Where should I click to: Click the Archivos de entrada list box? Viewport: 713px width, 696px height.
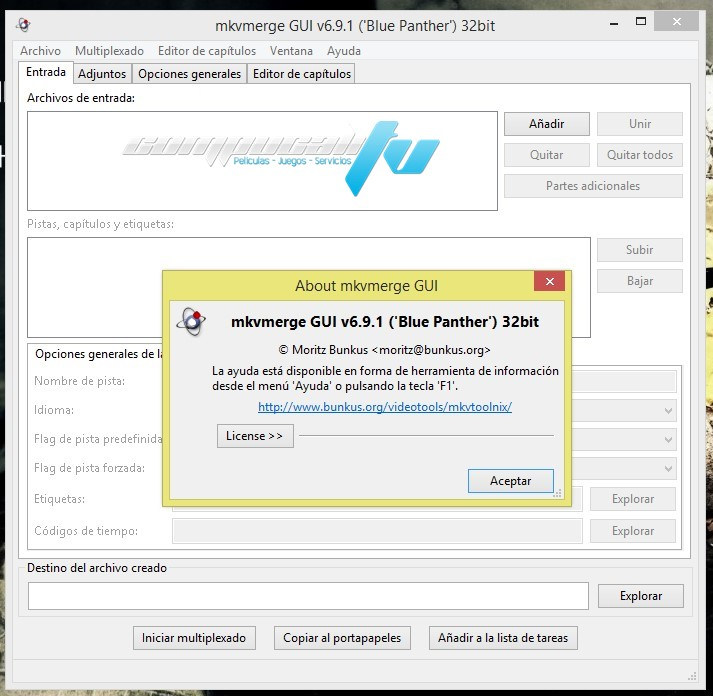click(x=262, y=161)
